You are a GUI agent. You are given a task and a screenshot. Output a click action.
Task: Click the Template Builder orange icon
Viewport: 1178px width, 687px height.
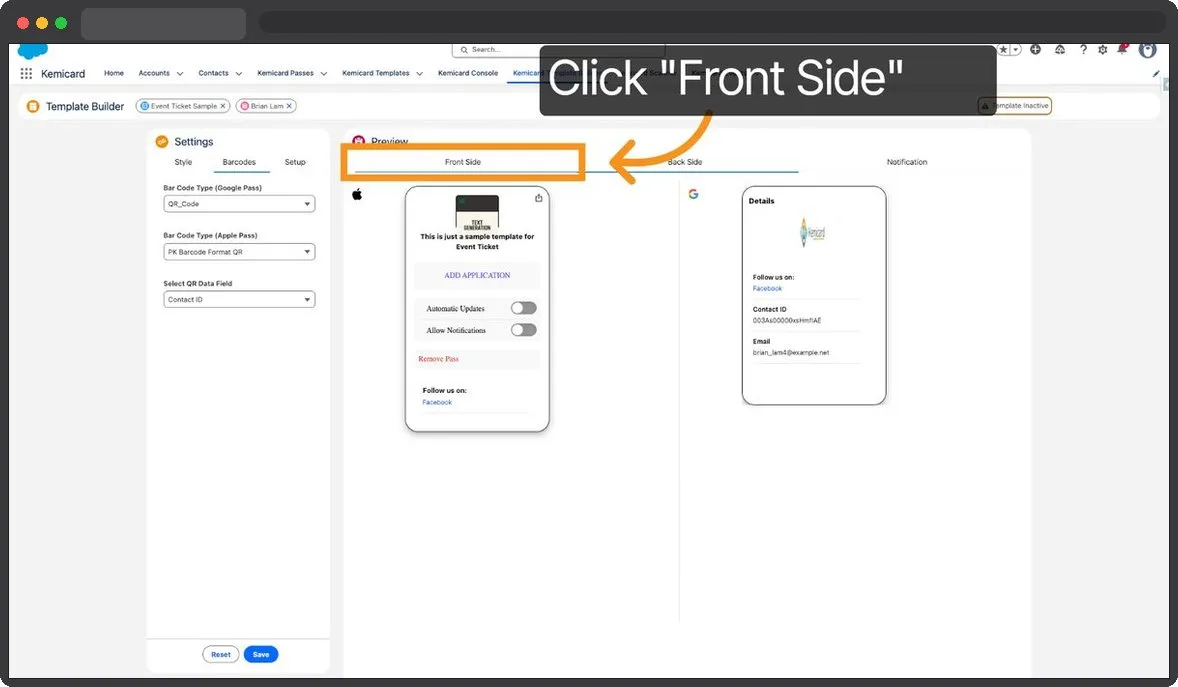(x=33, y=106)
